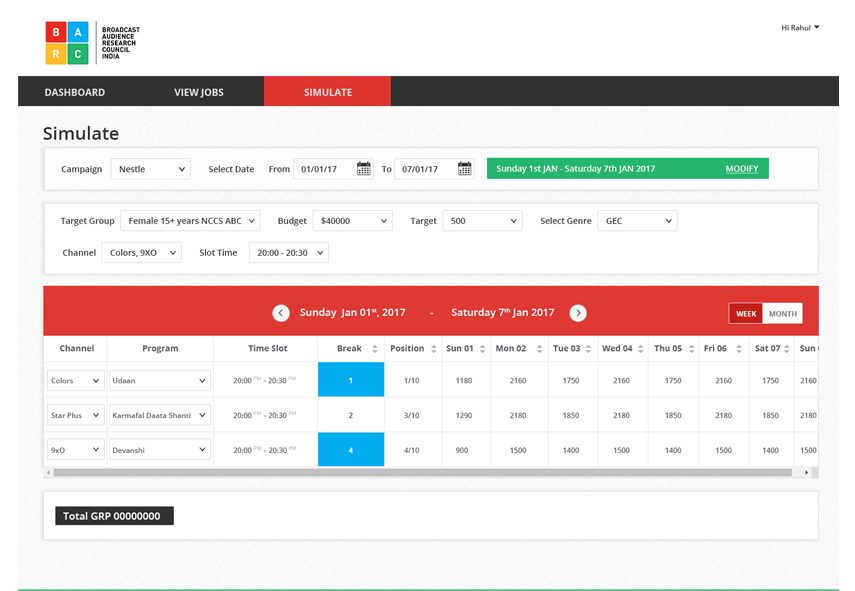Click the MODIFY link
Screen dimensions: 855x591
741,169
